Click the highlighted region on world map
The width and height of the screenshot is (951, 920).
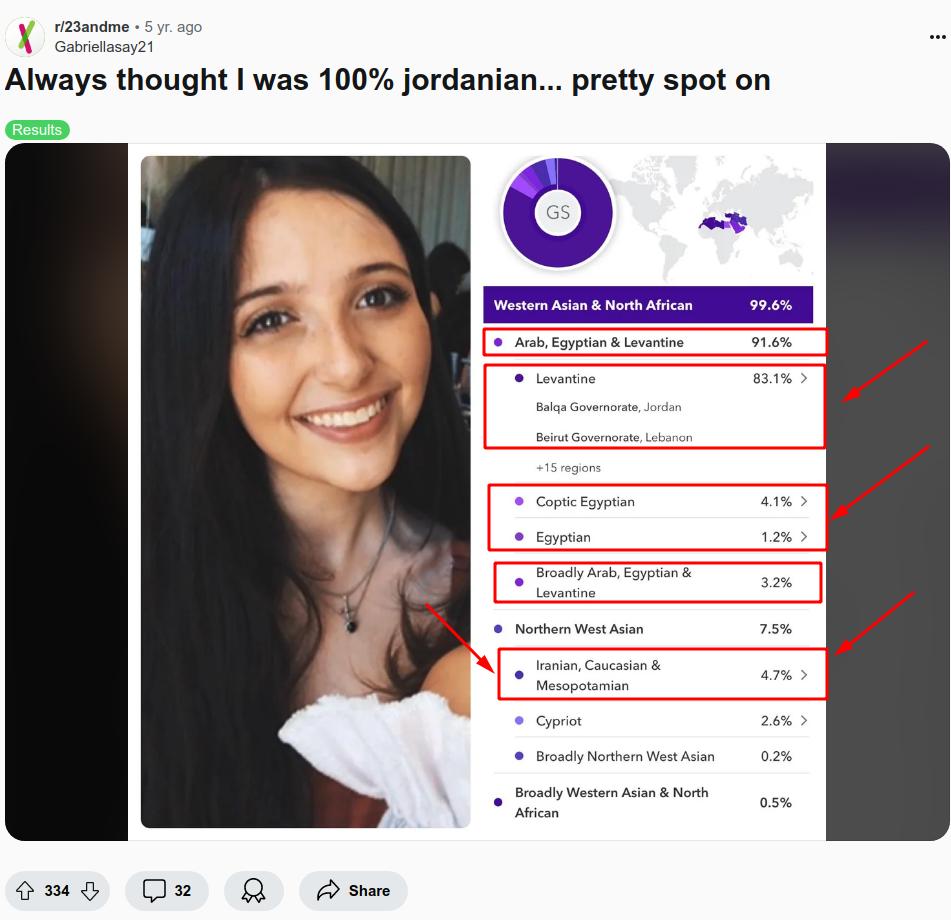pyautogui.click(x=727, y=223)
